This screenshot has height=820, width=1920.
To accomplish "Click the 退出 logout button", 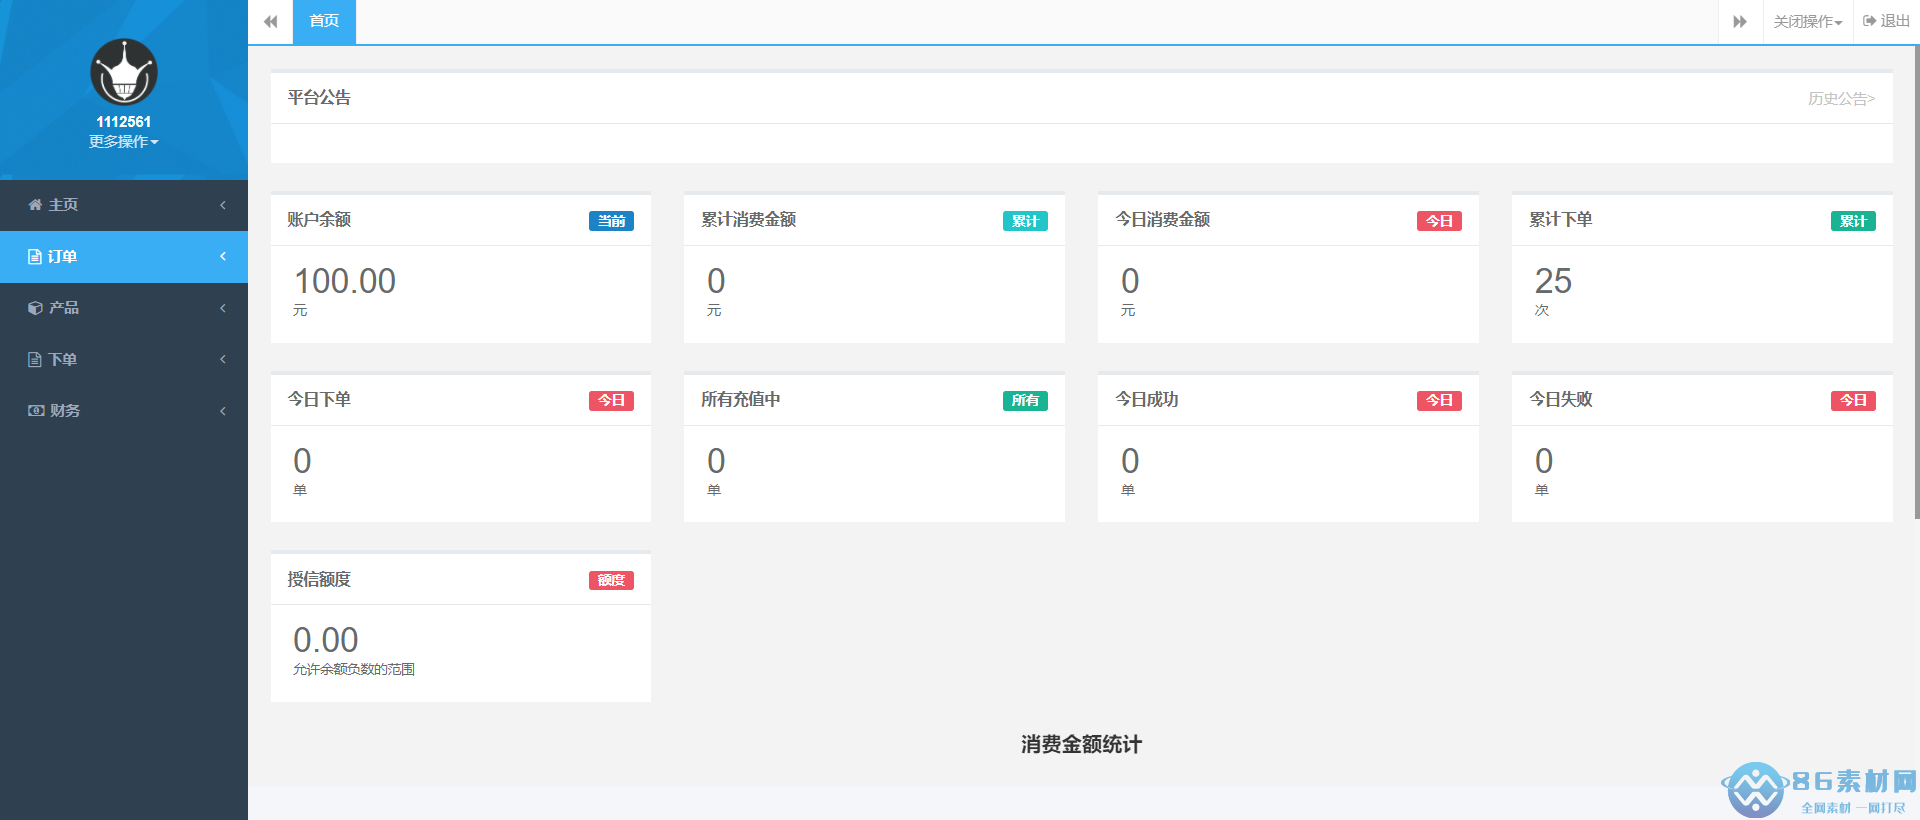I will click(x=1887, y=22).
